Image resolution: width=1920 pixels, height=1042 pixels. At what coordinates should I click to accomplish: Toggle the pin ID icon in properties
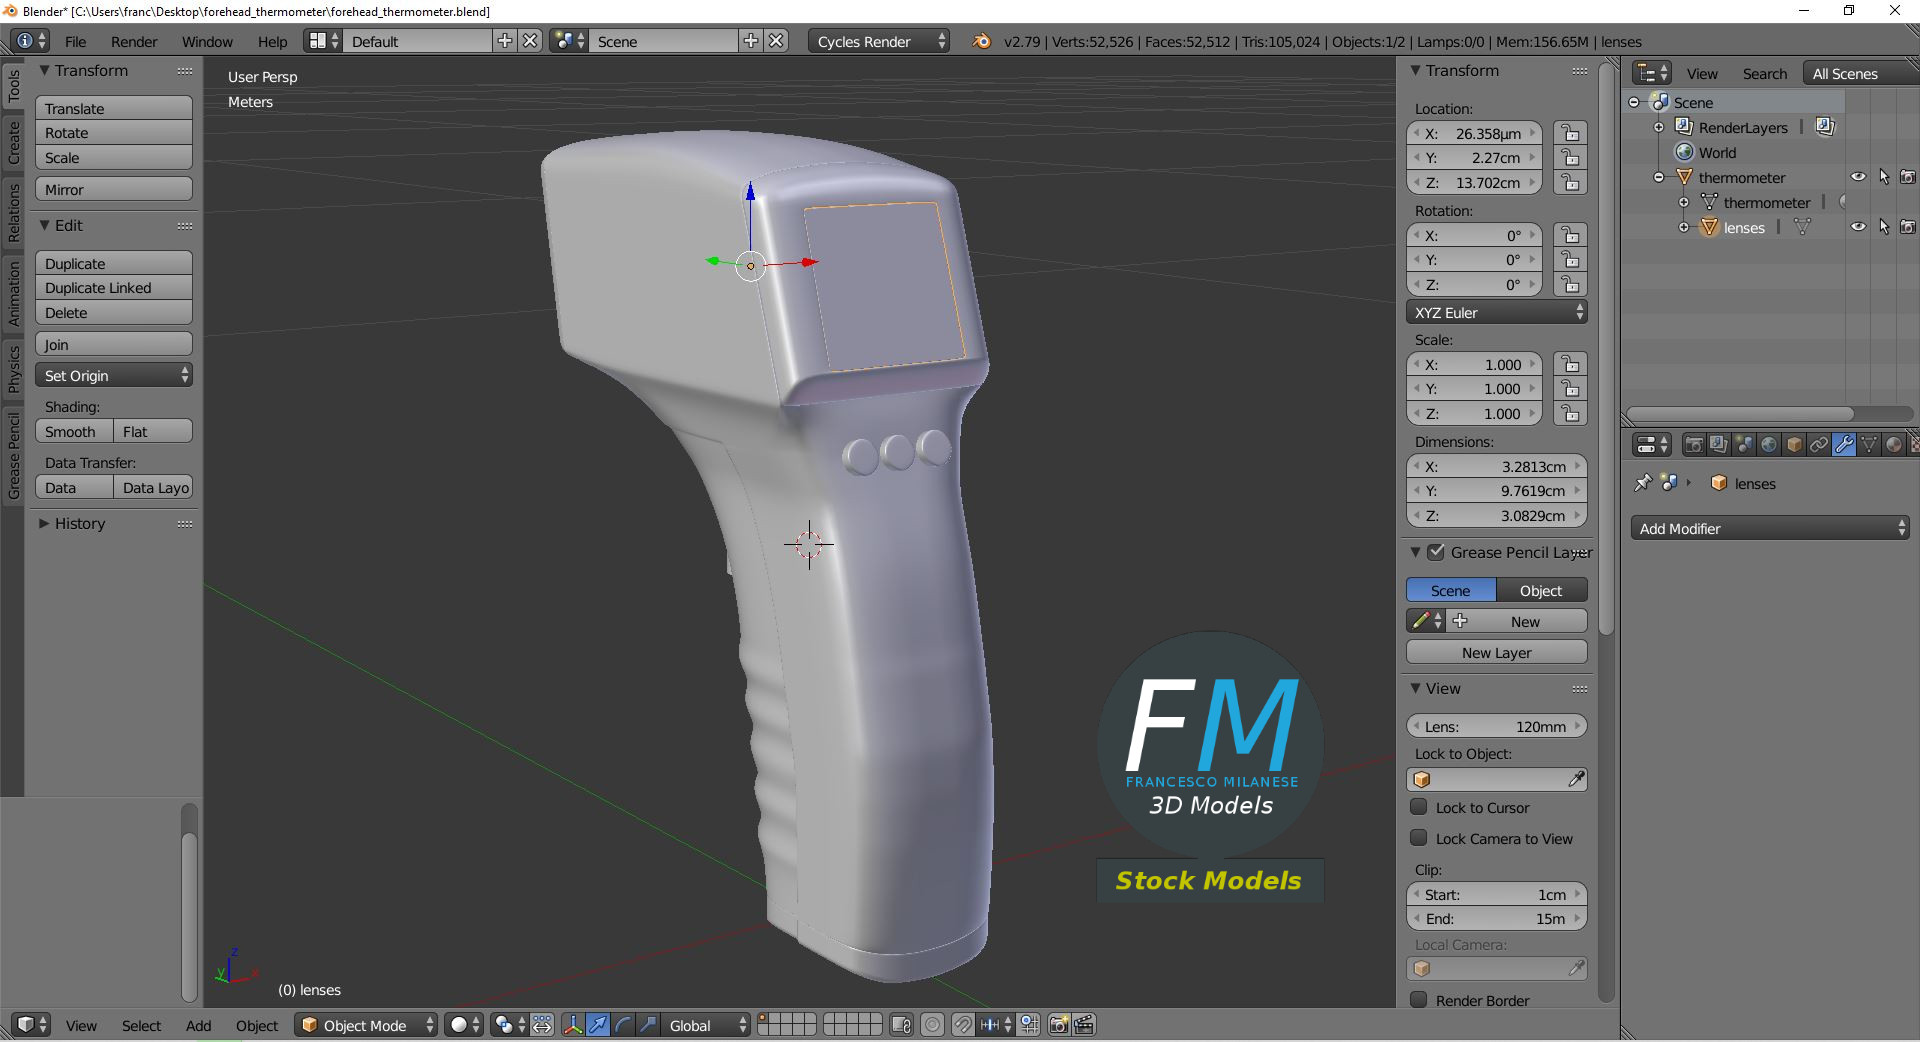1643,483
